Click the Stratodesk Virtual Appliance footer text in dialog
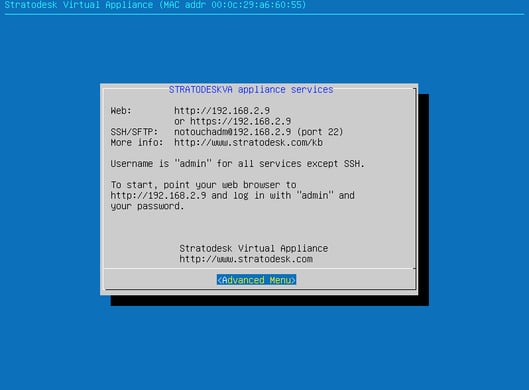The width and height of the screenshot is (529, 390). tap(254, 248)
